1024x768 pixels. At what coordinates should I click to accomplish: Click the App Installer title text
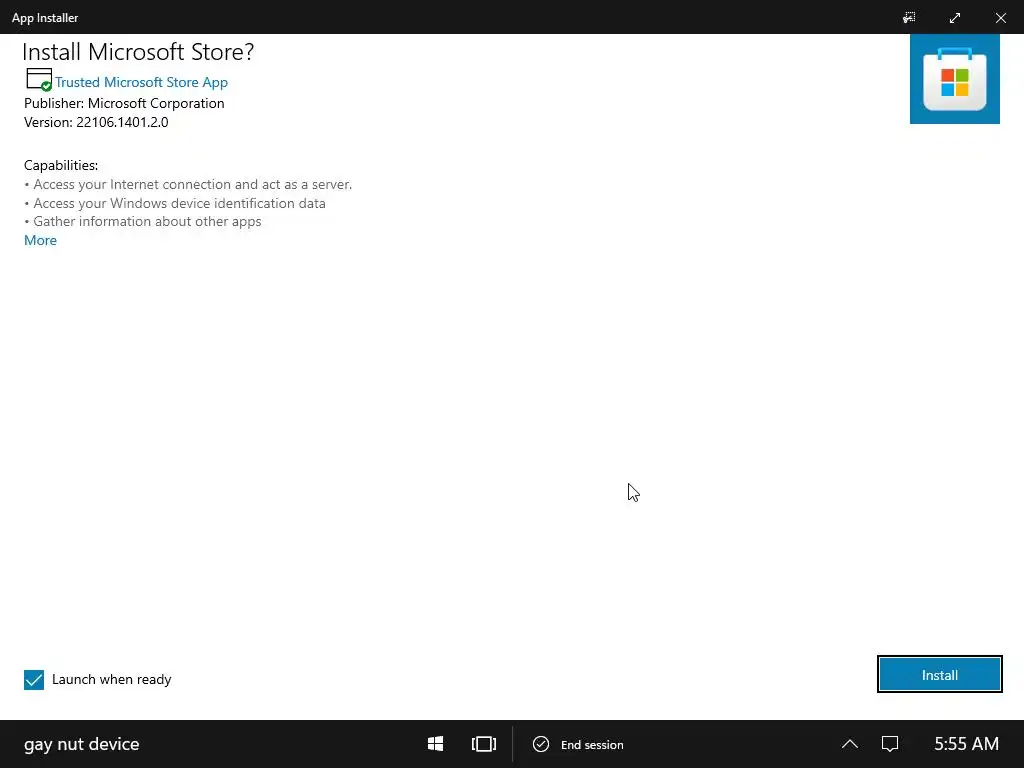[45, 18]
